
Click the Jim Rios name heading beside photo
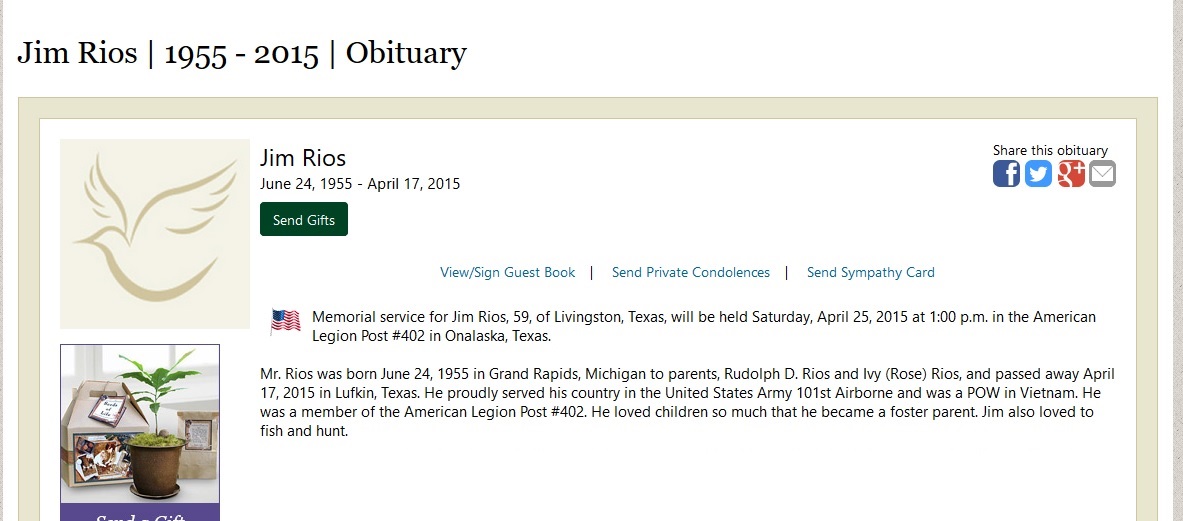(303, 158)
